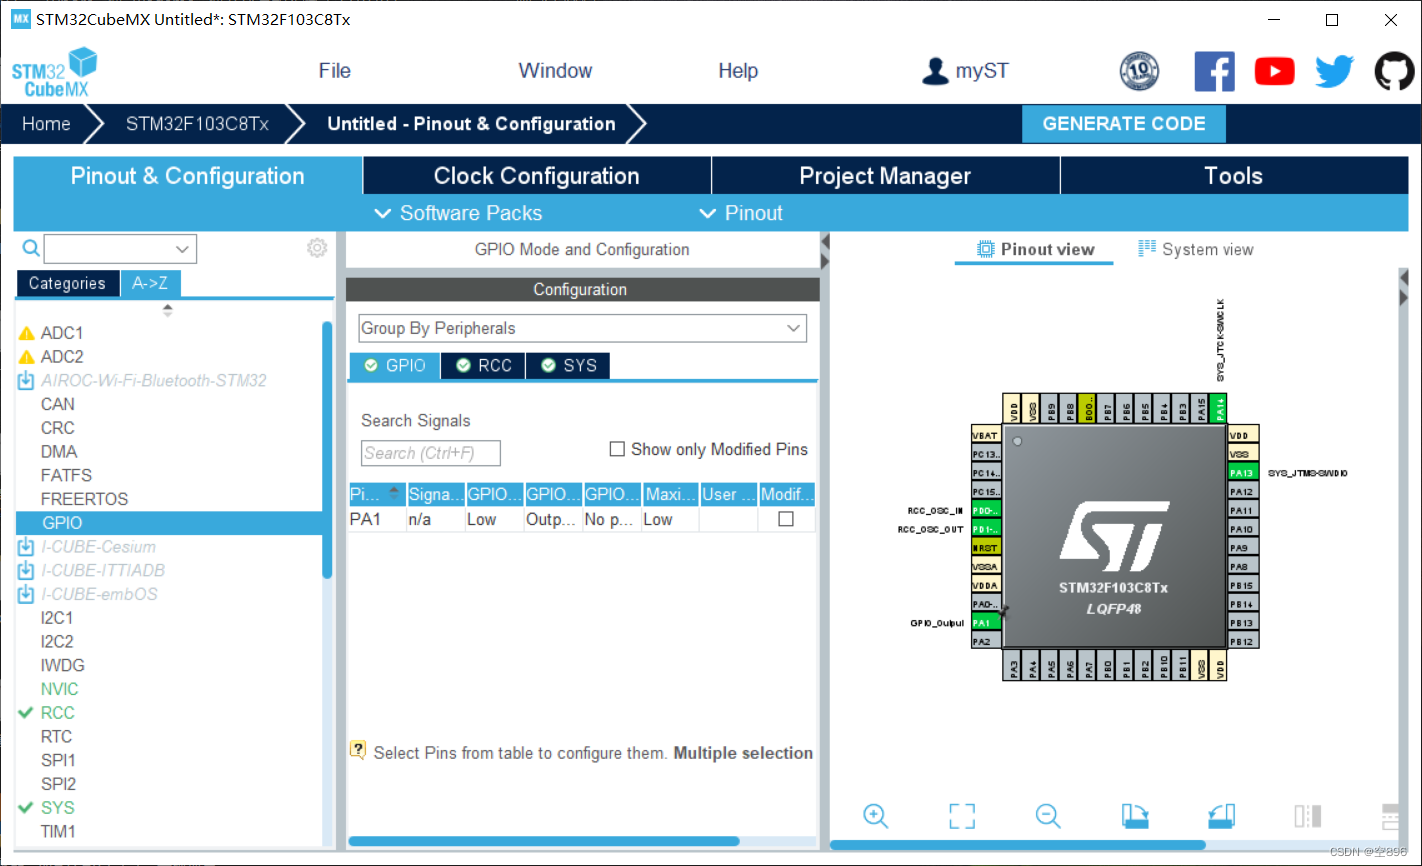Focus the Search Signals input field
Image resolution: width=1422 pixels, height=866 pixels.
tap(430, 453)
